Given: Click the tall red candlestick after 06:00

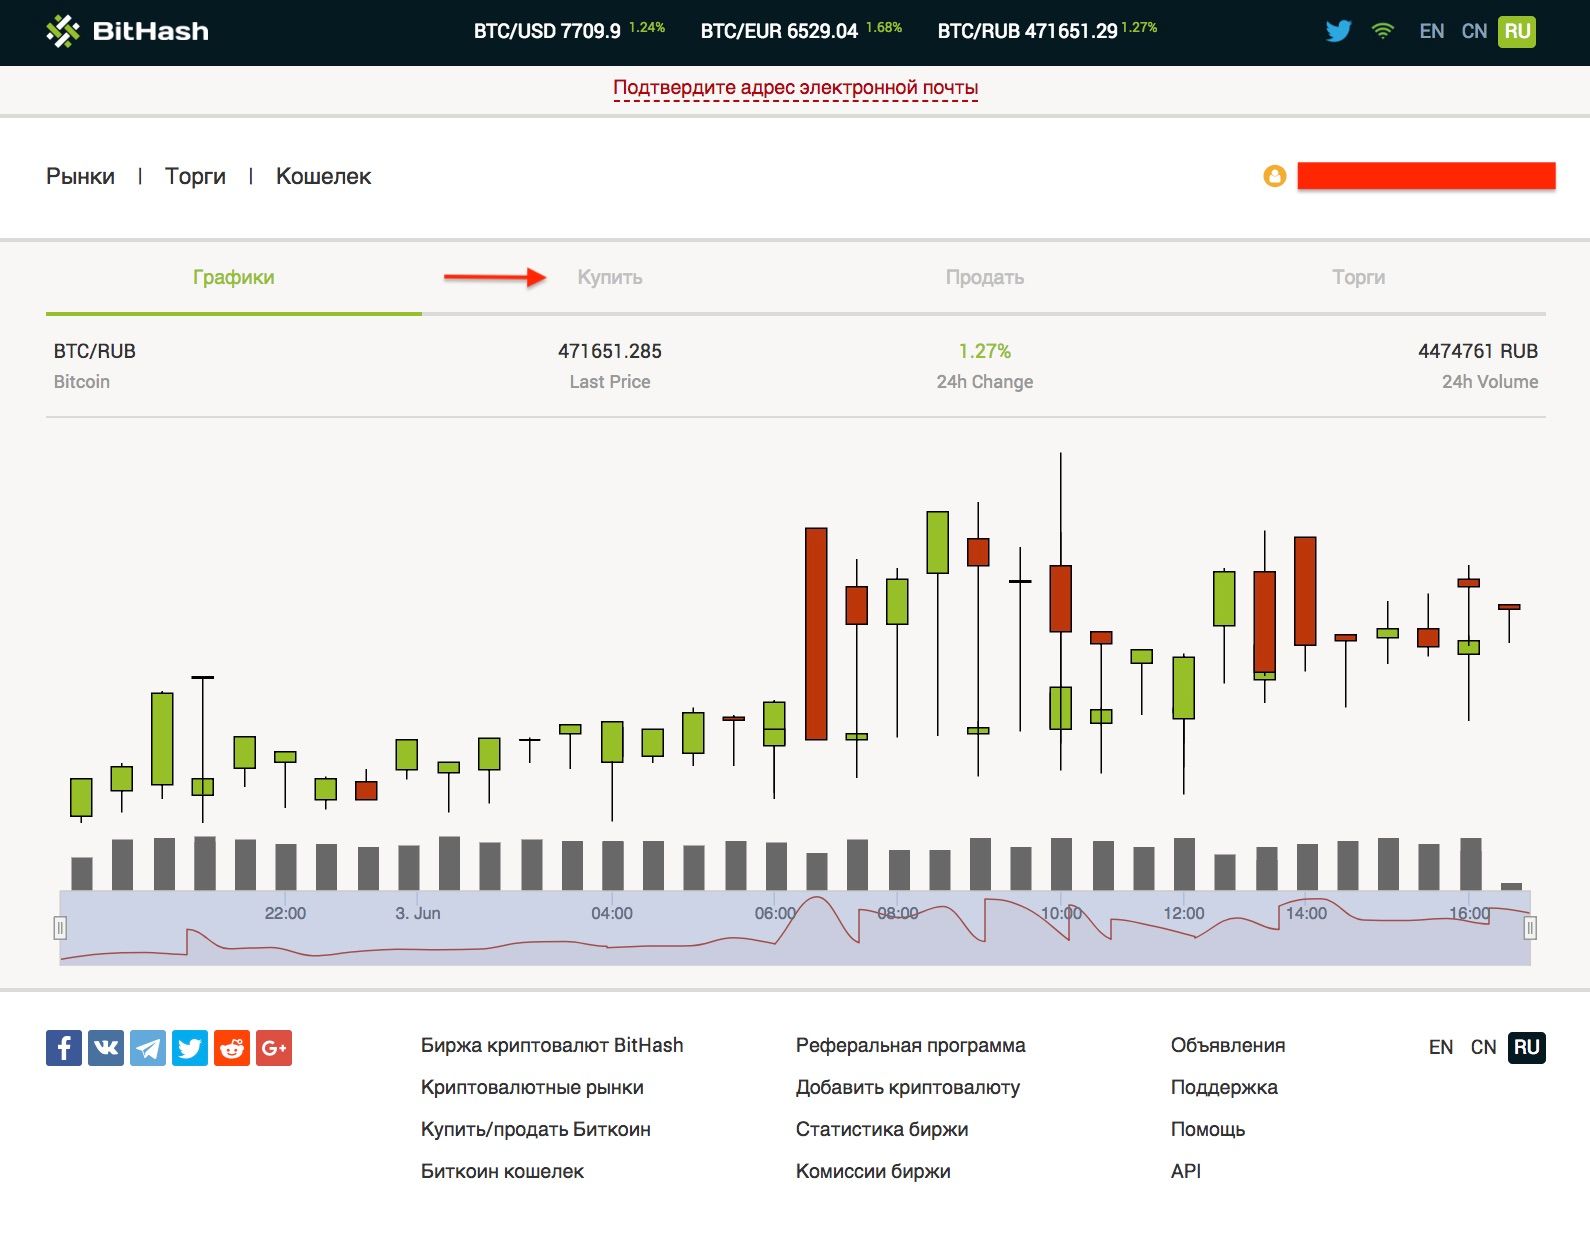Looking at the screenshot, I should [x=816, y=634].
